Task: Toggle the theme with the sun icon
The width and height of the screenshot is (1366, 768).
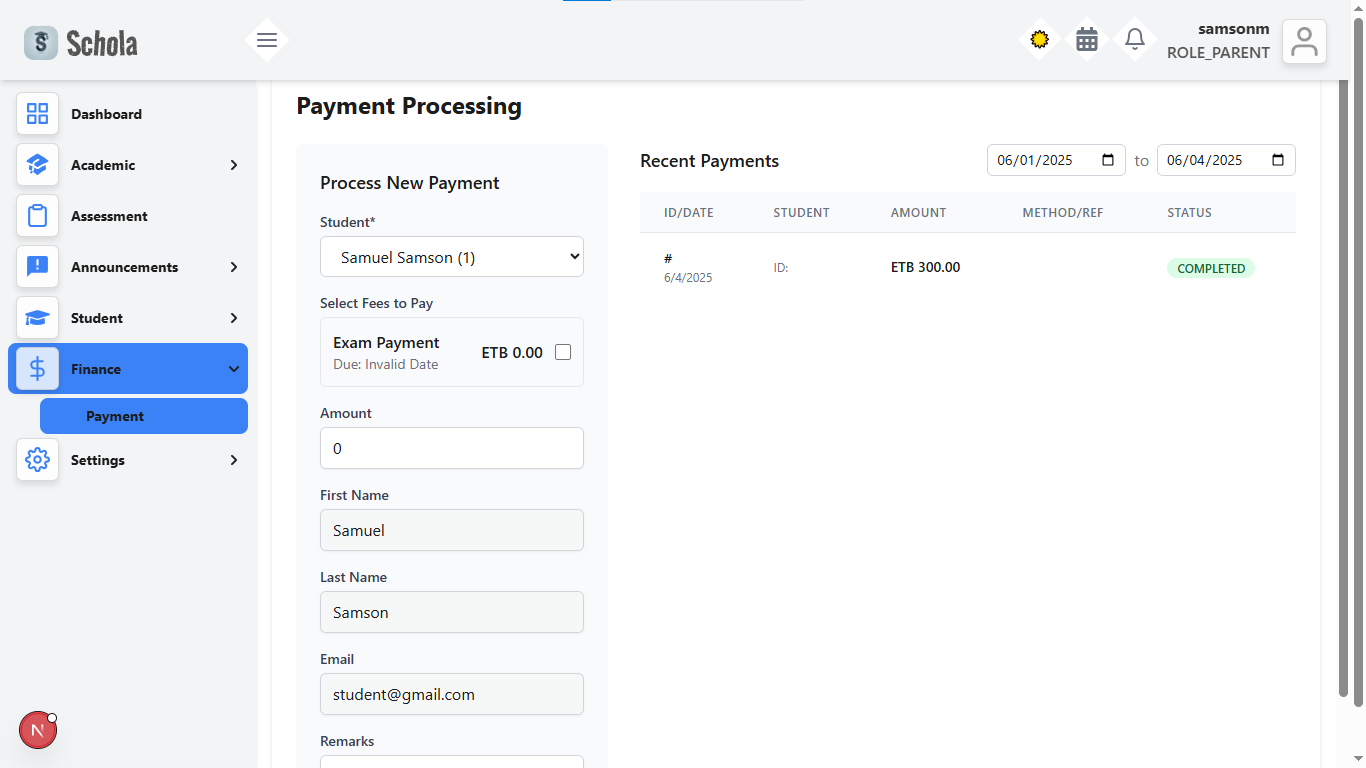Action: tap(1039, 39)
